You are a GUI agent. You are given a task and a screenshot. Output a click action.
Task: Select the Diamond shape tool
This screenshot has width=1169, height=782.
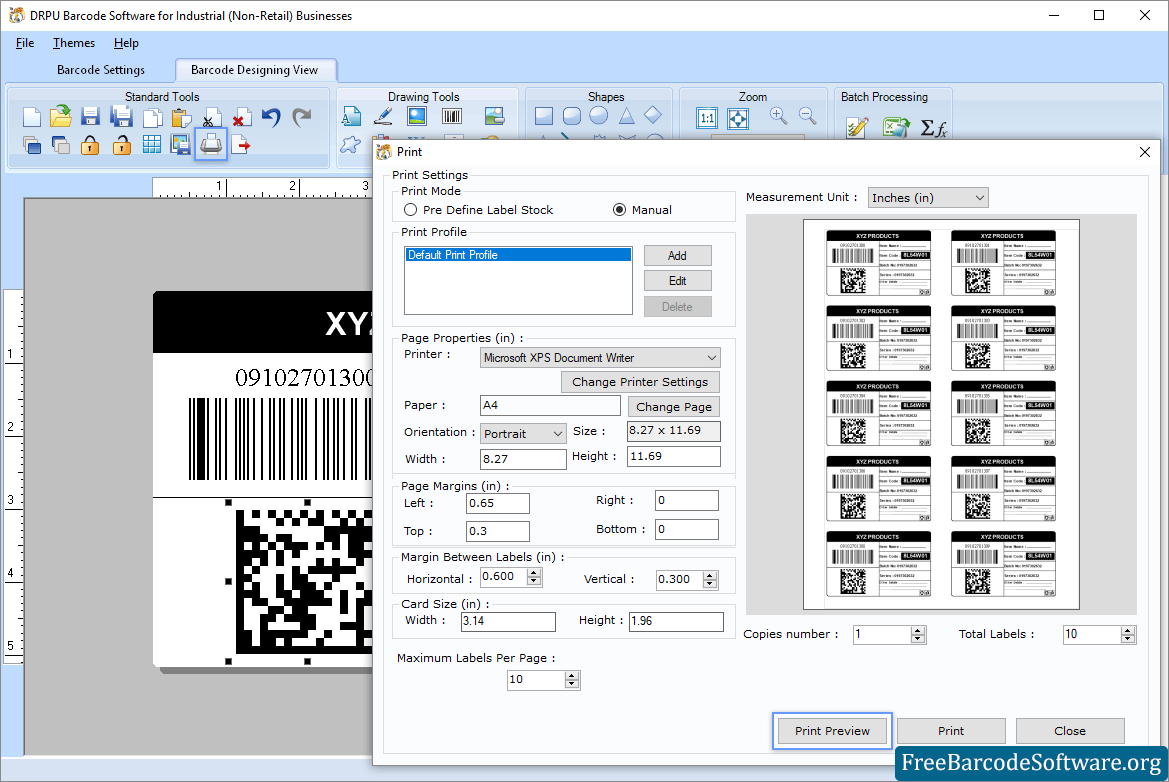click(653, 115)
